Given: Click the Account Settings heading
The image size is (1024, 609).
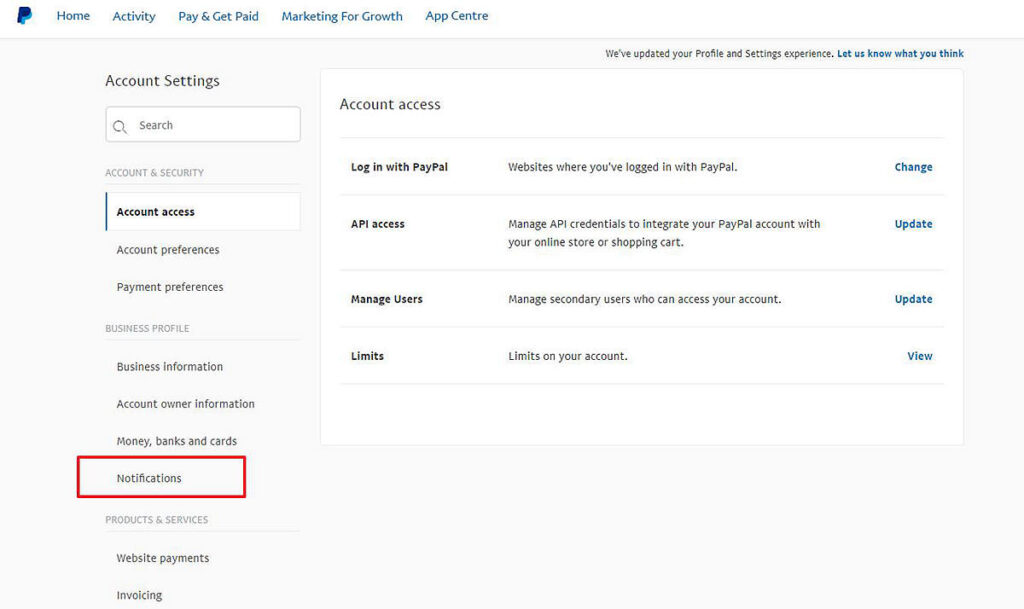Looking at the screenshot, I should [162, 81].
